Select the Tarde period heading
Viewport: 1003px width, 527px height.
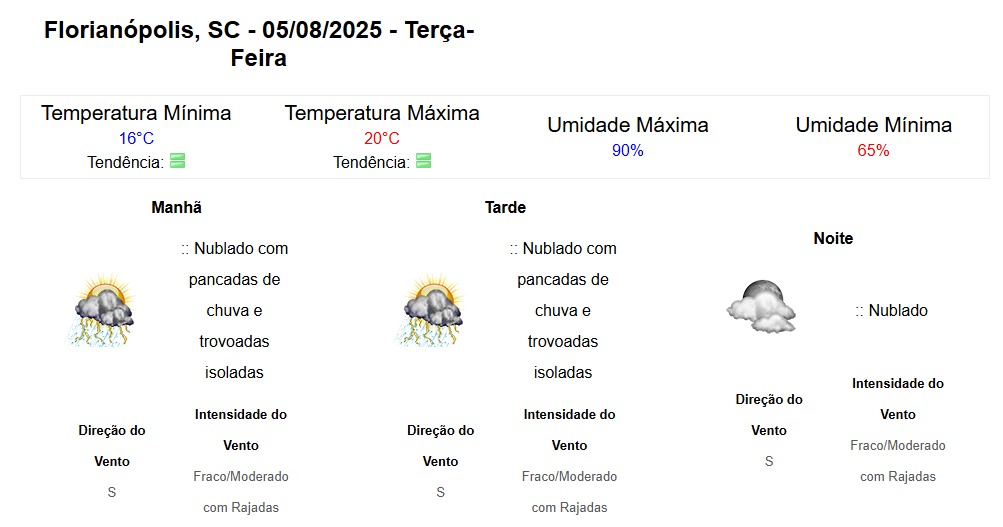click(x=505, y=207)
